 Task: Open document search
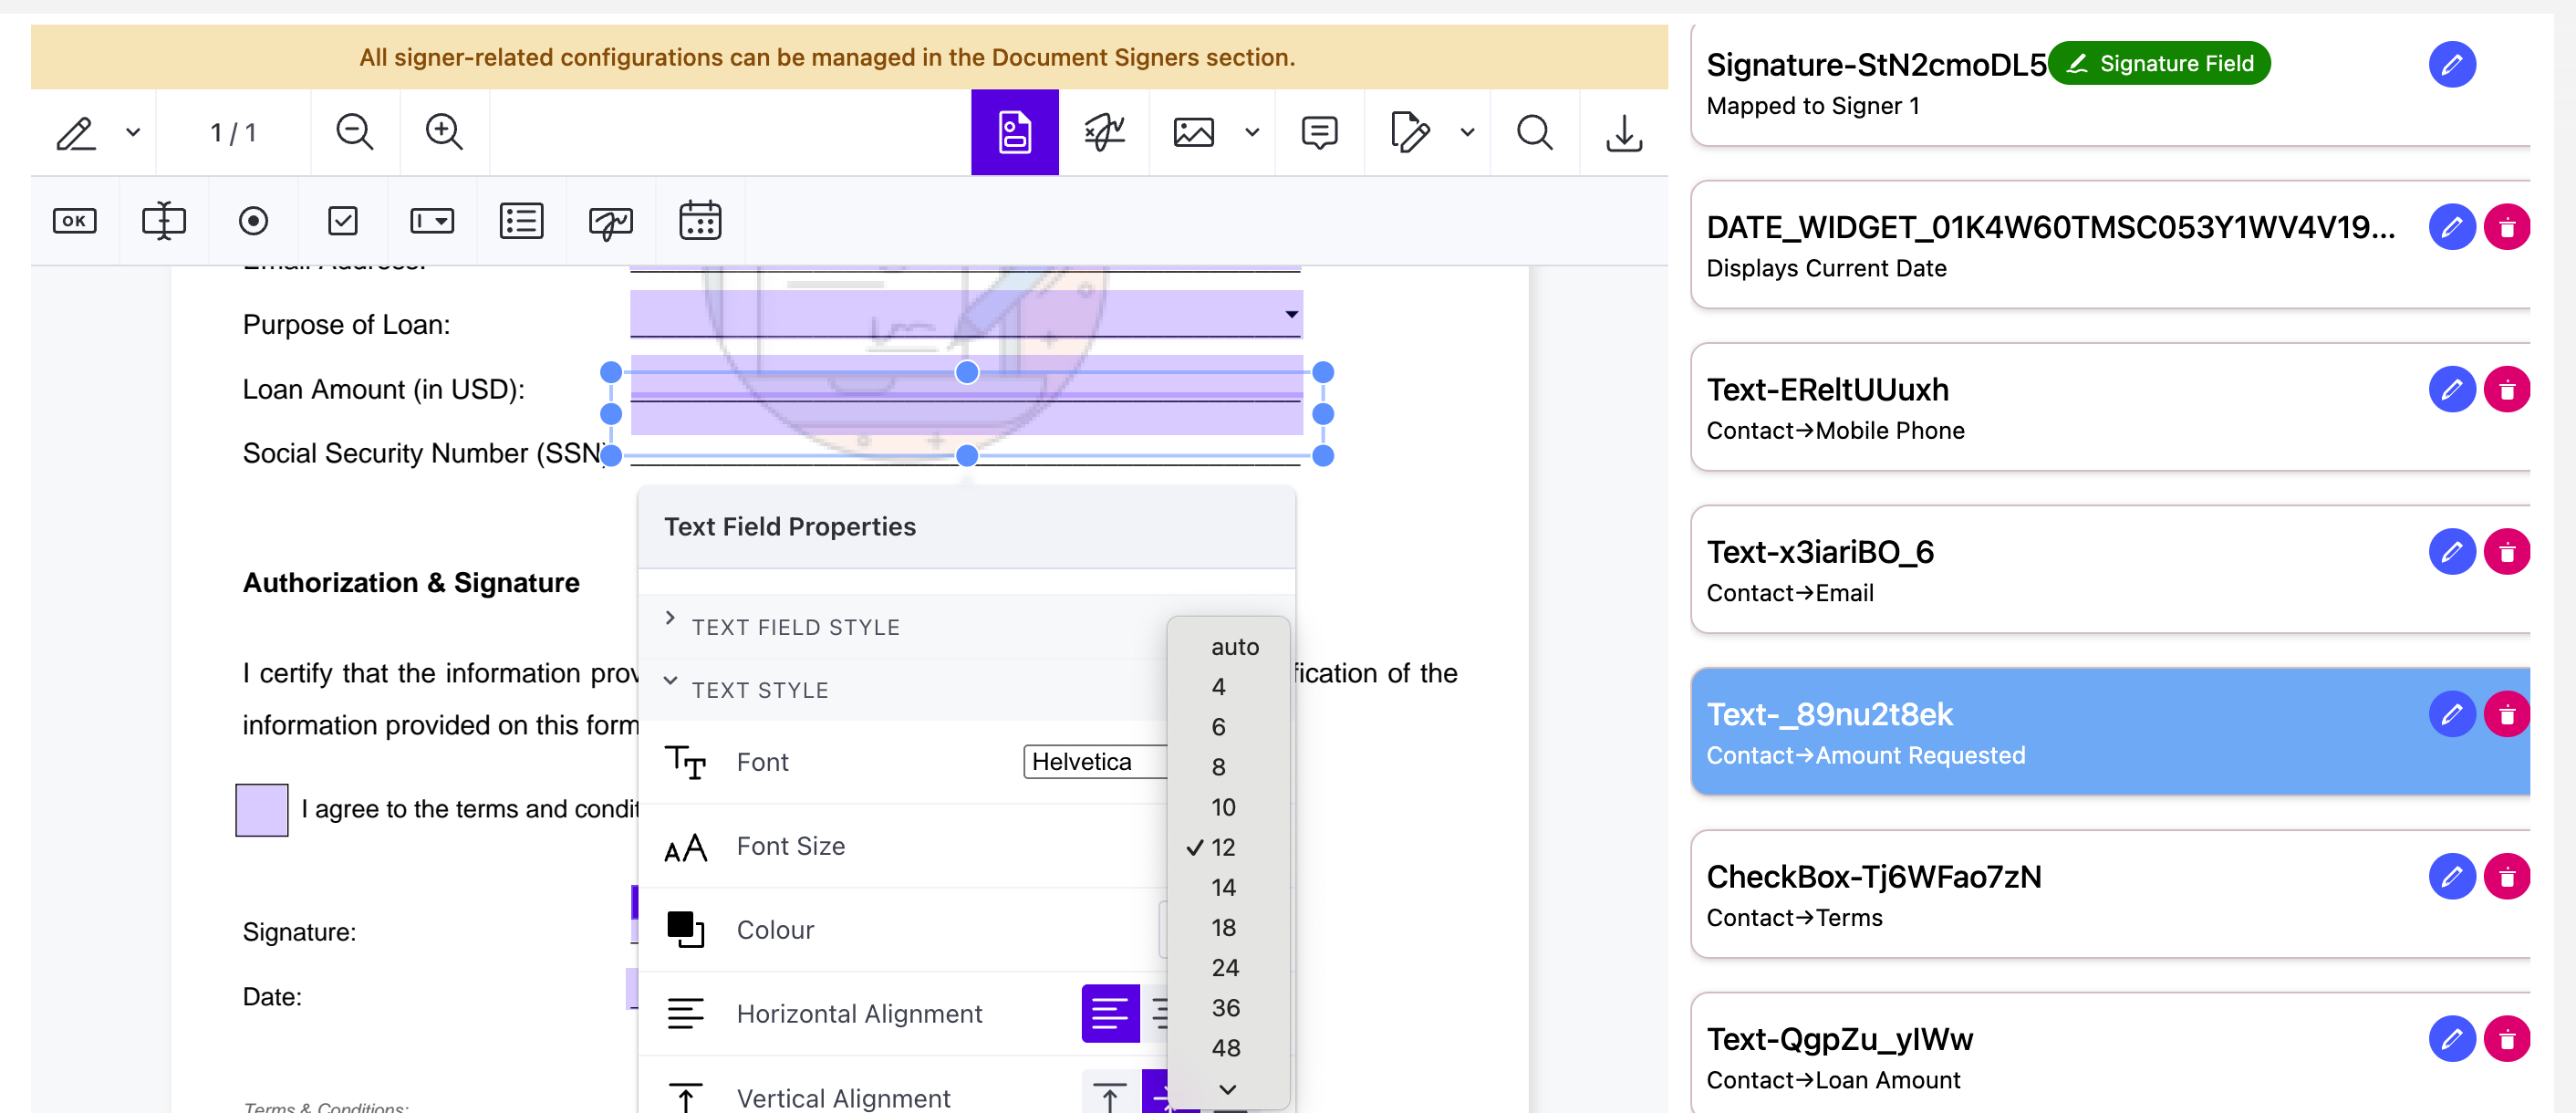(x=1534, y=133)
